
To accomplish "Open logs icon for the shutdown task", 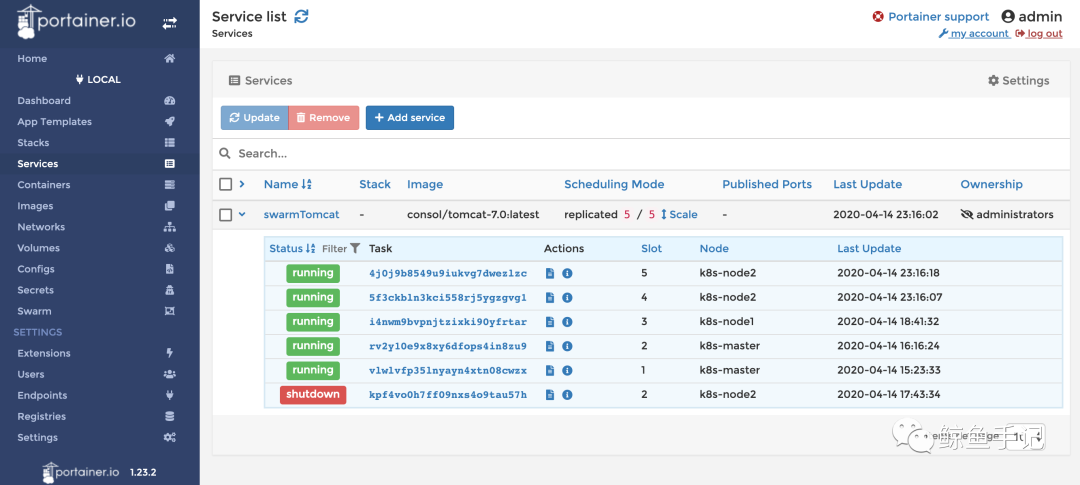I will coord(550,395).
